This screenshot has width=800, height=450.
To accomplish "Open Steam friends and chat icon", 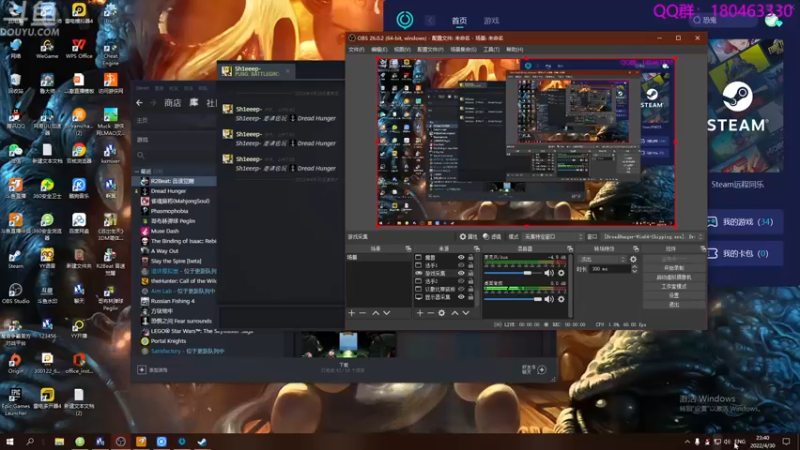I will coord(542,369).
